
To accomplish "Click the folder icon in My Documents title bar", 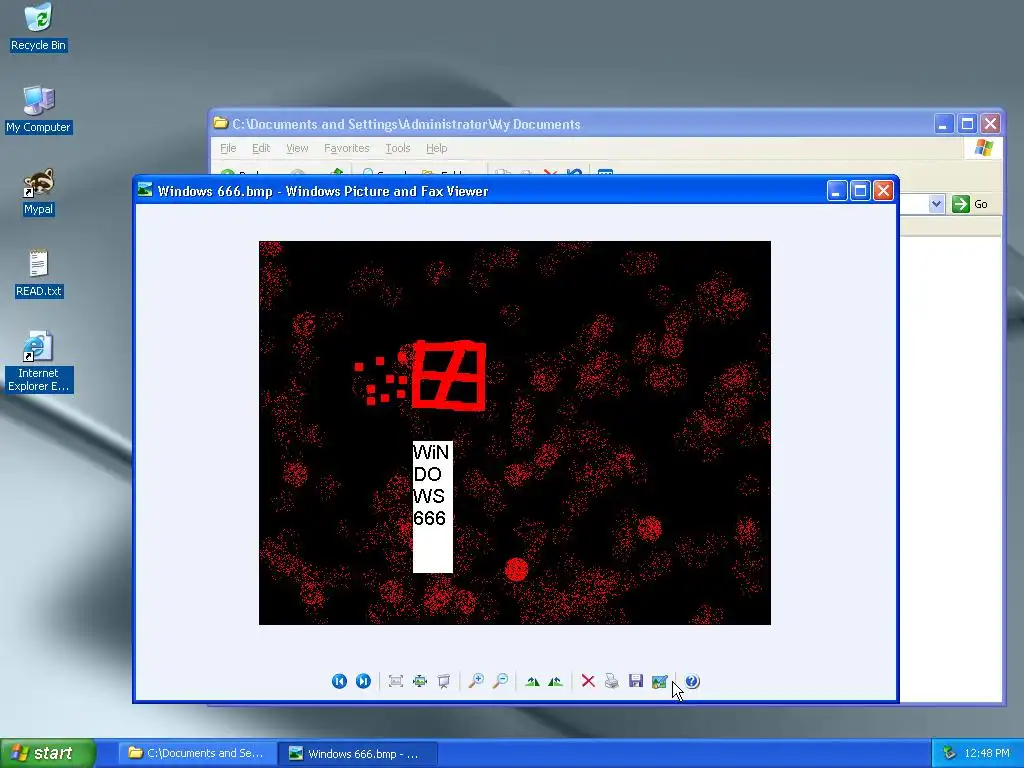I will [x=221, y=123].
